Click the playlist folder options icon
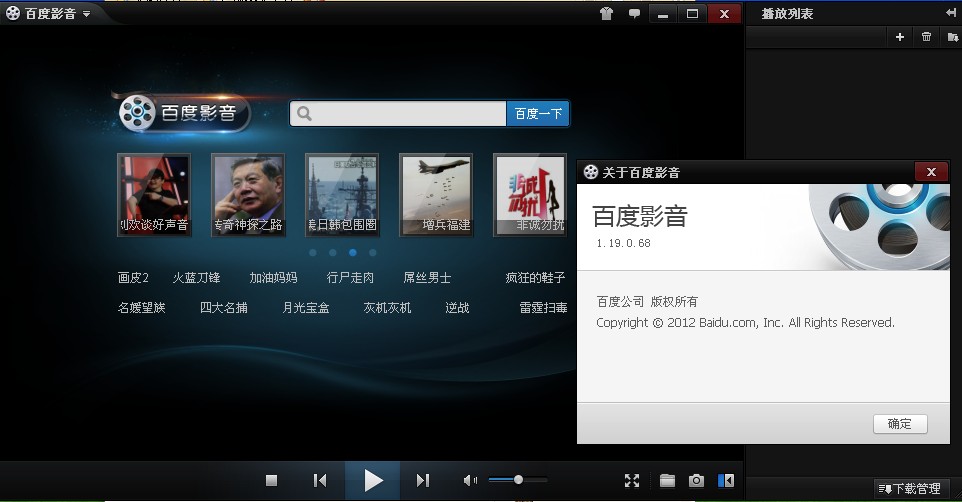 pyautogui.click(x=953, y=37)
